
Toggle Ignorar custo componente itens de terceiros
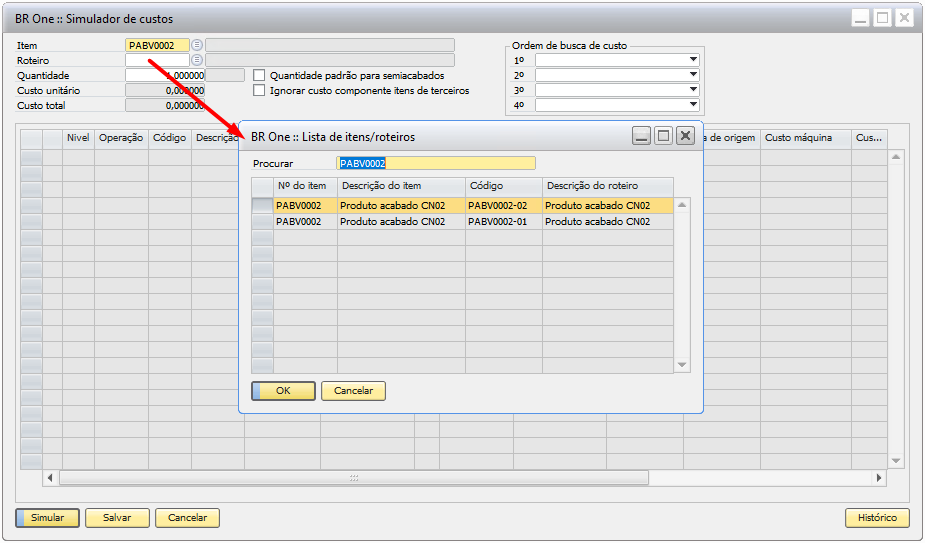(x=260, y=90)
